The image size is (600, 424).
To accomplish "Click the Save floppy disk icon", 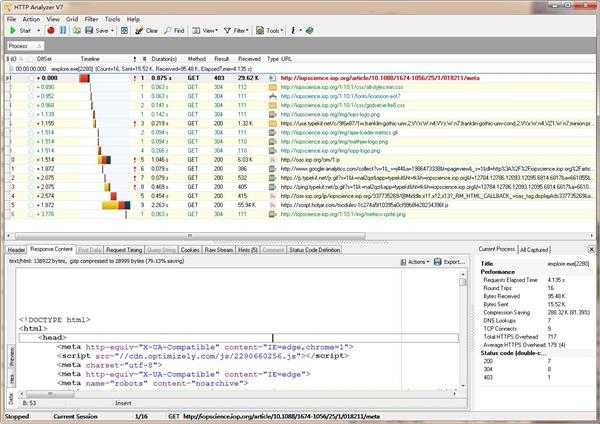I will (89, 30).
